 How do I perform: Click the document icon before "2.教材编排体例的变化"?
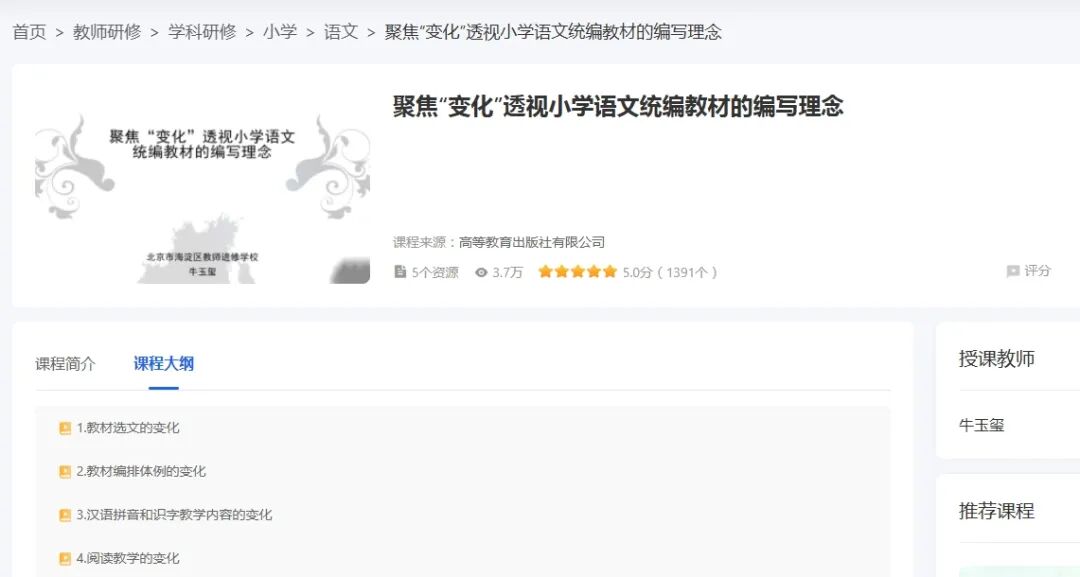coord(64,471)
